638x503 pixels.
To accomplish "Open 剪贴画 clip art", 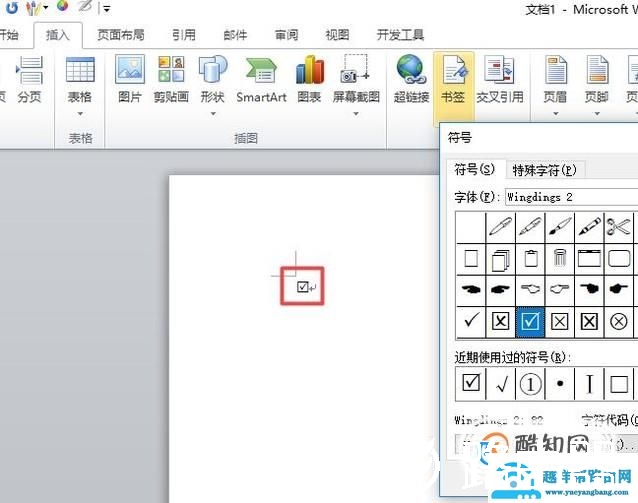I will coord(171,79).
